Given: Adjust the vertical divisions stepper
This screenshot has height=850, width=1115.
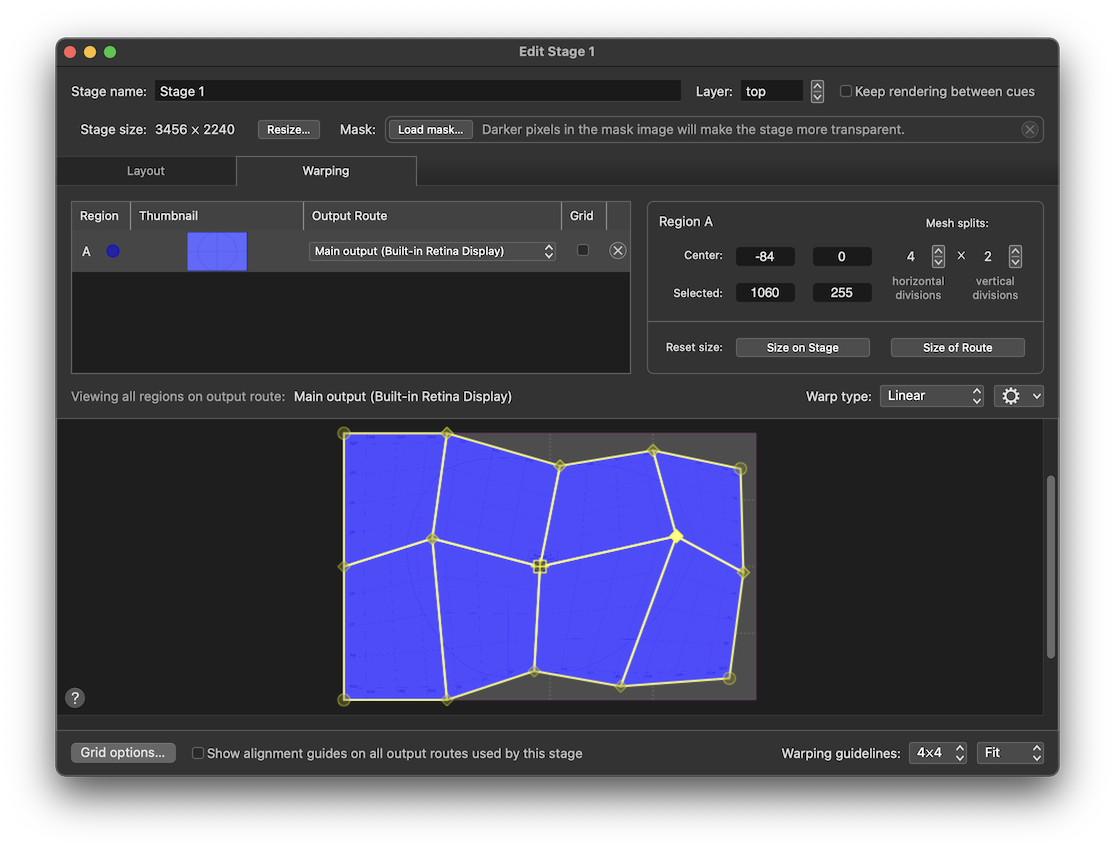Looking at the screenshot, I should 1015,256.
